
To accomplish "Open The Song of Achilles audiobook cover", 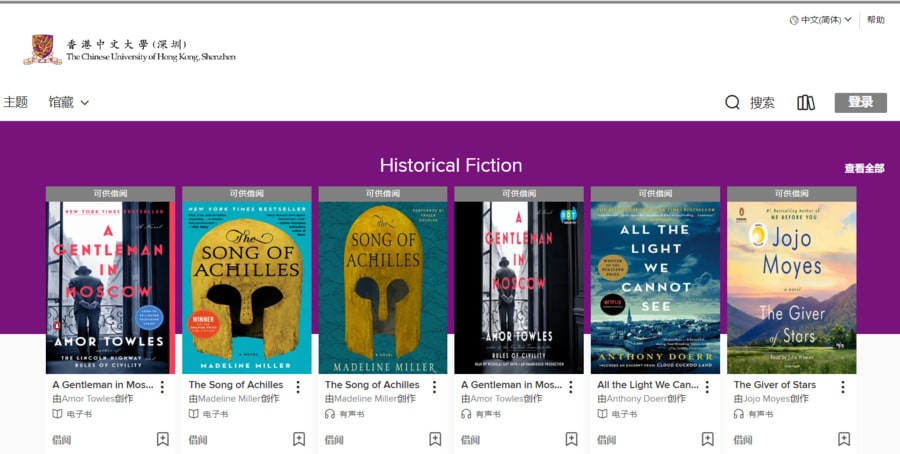I will (383, 288).
